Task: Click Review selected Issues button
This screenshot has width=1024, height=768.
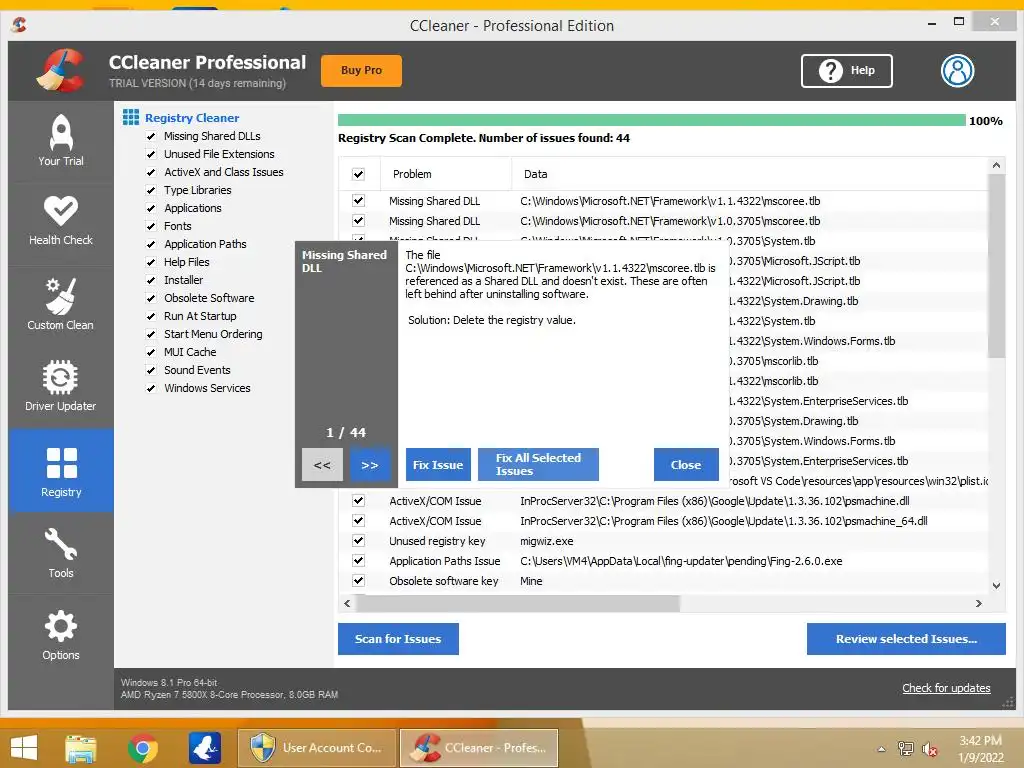Action: [x=906, y=639]
